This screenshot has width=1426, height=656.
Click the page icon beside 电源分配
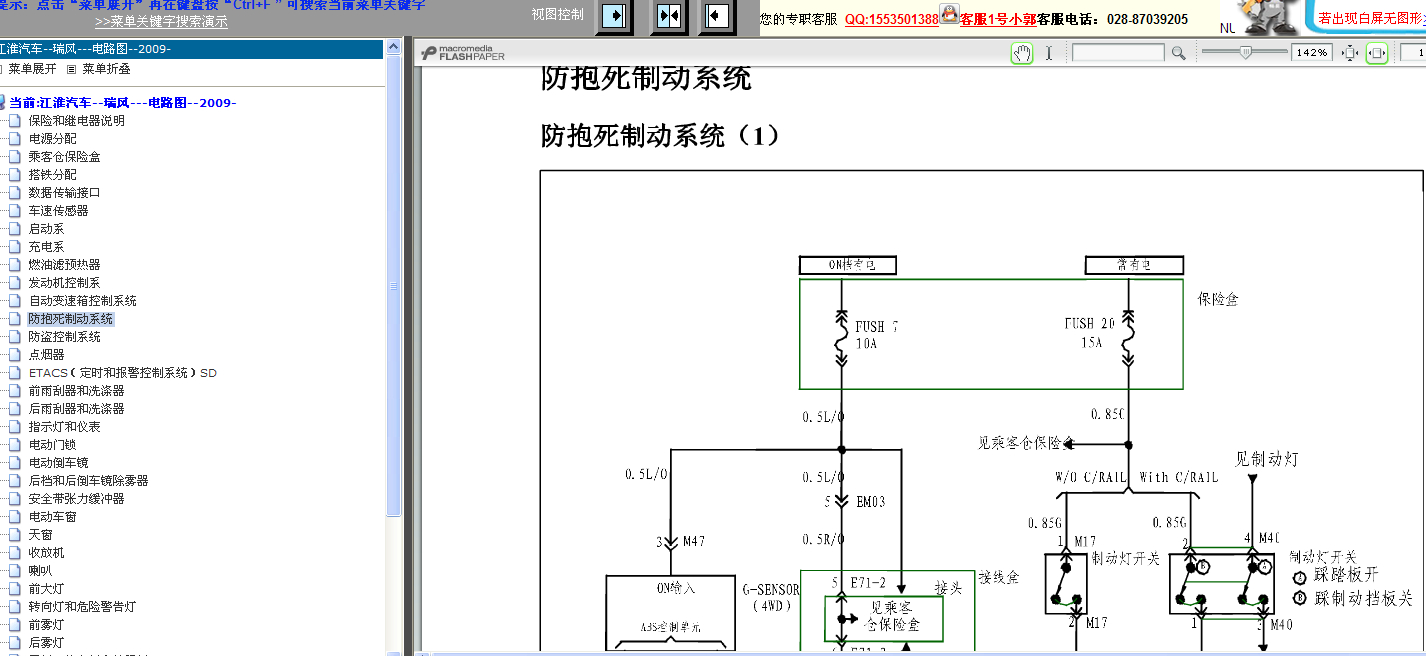click(14, 138)
